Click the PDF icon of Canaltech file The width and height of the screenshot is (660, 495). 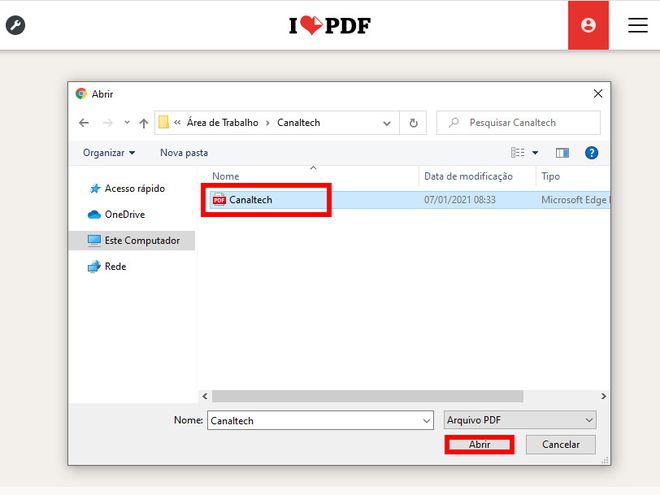pos(219,200)
